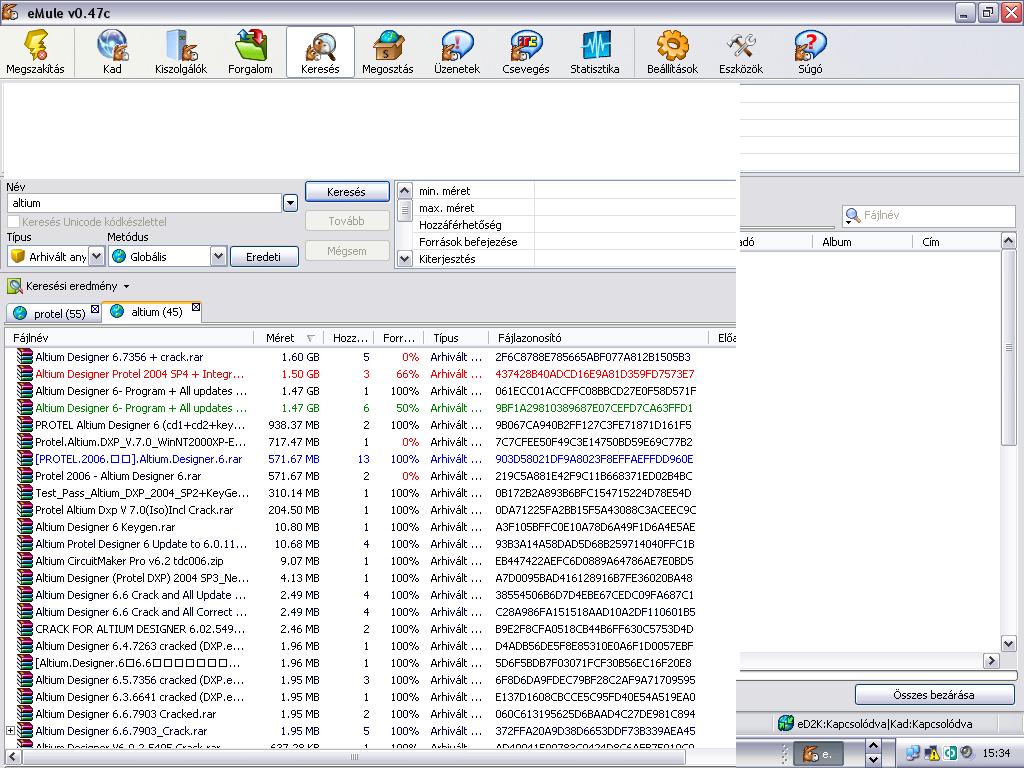
Task: Sort by the Fájlnév column header
Action: pyautogui.click(x=129, y=338)
